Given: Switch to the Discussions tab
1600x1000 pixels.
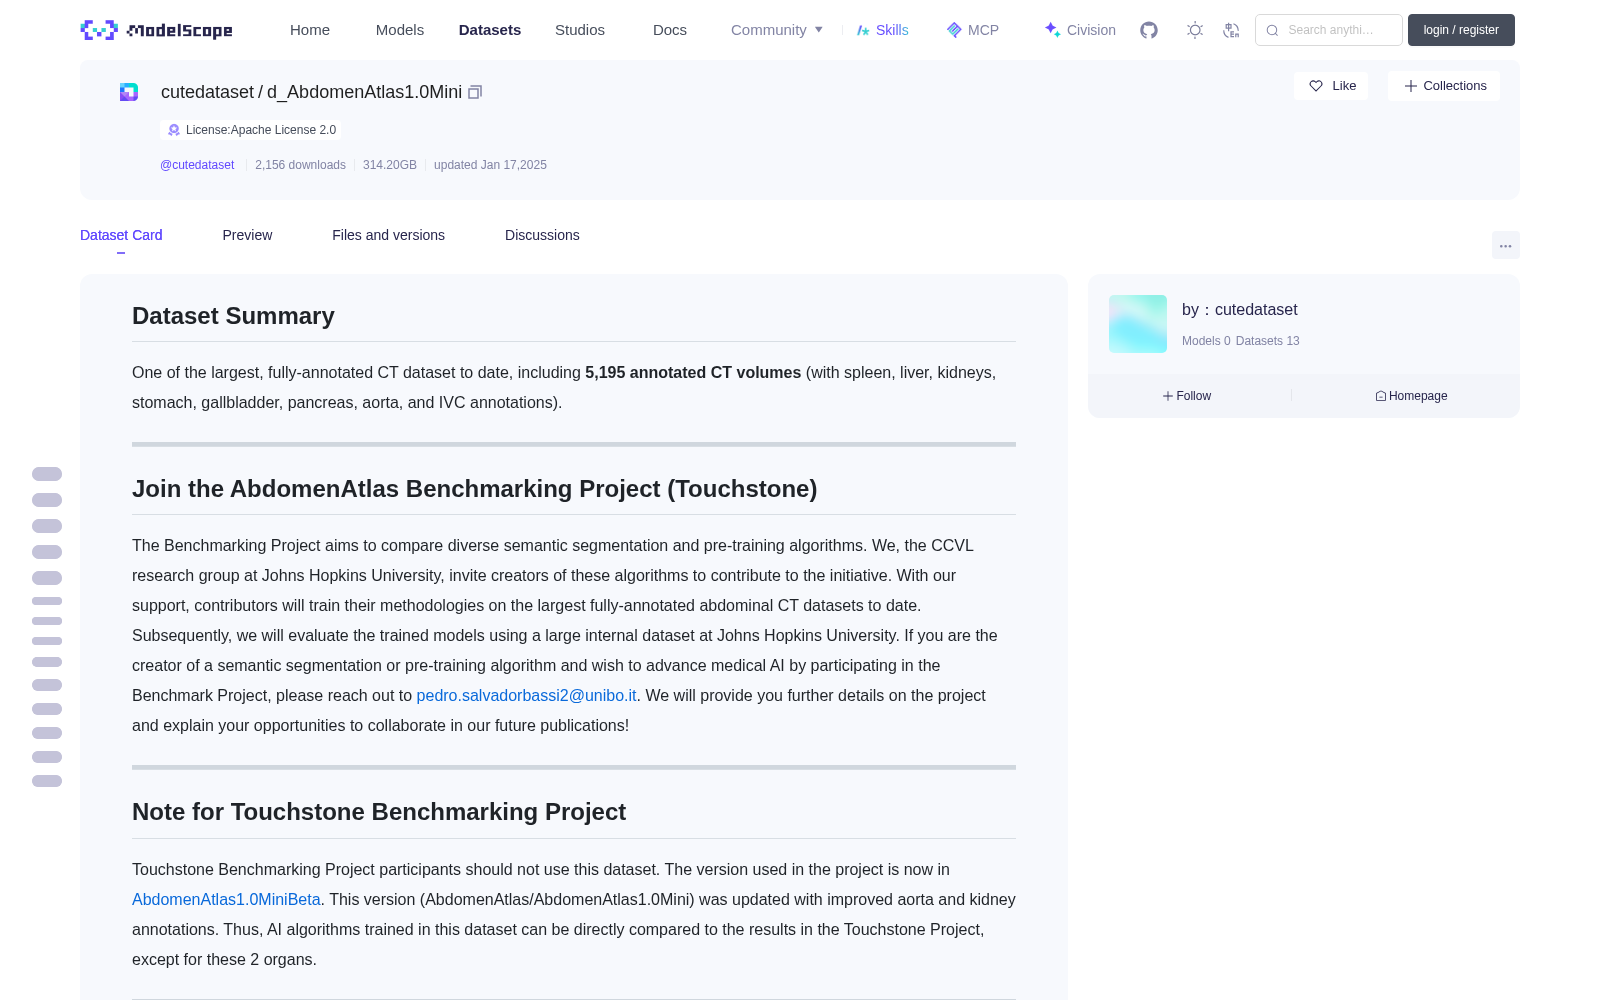Looking at the screenshot, I should (x=542, y=235).
